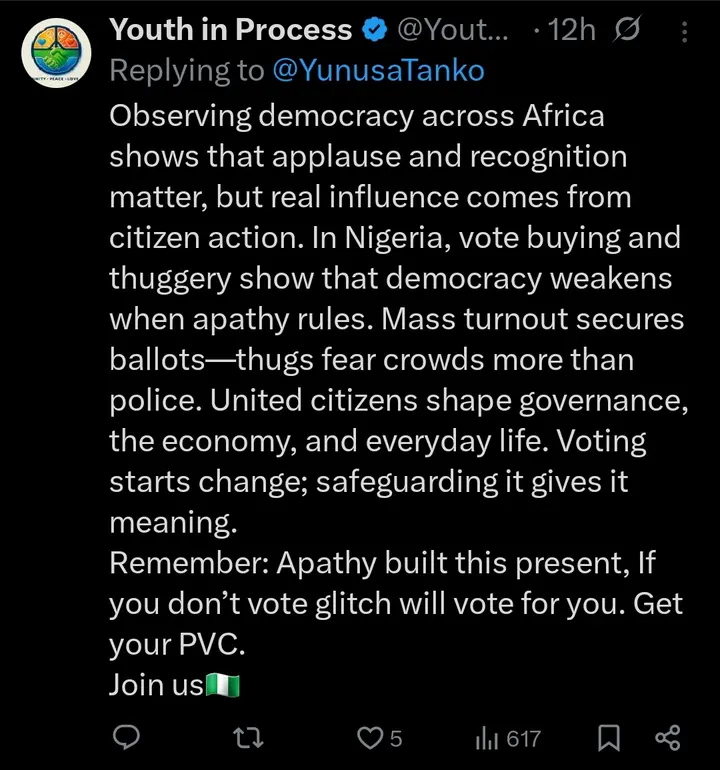Like the post with the heart icon

pyautogui.click(x=371, y=738)
